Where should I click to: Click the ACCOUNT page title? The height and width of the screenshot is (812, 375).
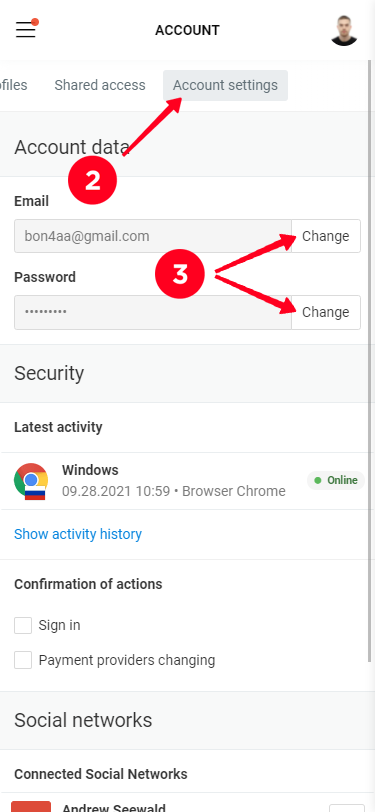pos(188,31)
